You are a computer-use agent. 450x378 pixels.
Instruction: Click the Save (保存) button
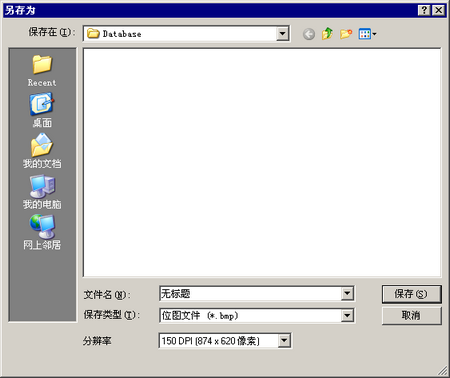tap(412, 294)
